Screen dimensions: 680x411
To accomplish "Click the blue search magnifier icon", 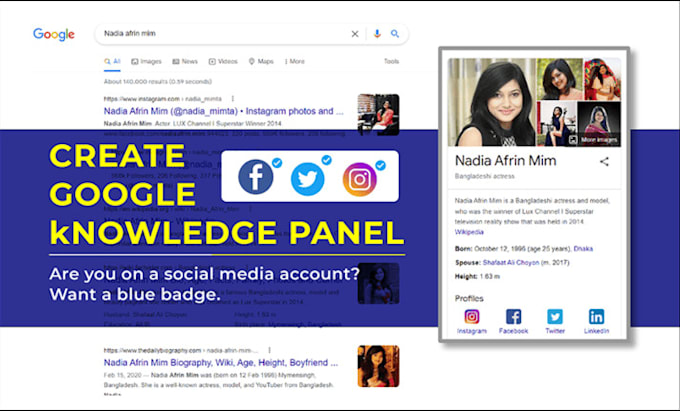I will point(395,34).
